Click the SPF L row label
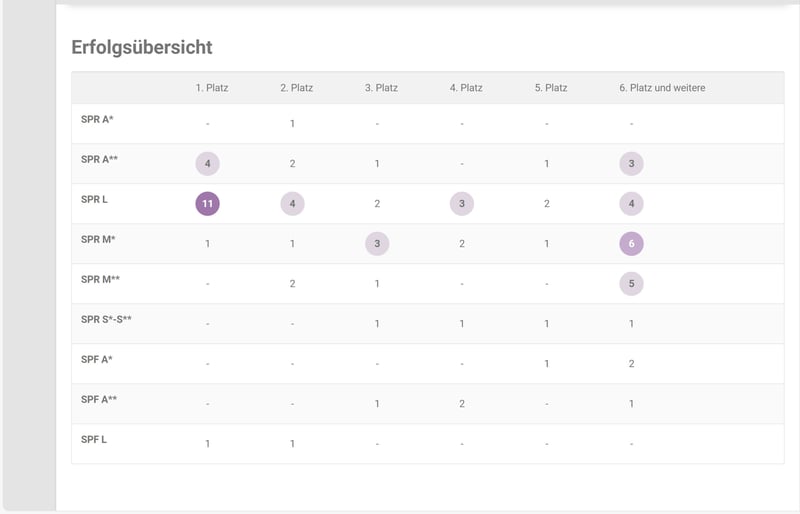This screenshot has height=514, width=800. (x=94, y=439)
